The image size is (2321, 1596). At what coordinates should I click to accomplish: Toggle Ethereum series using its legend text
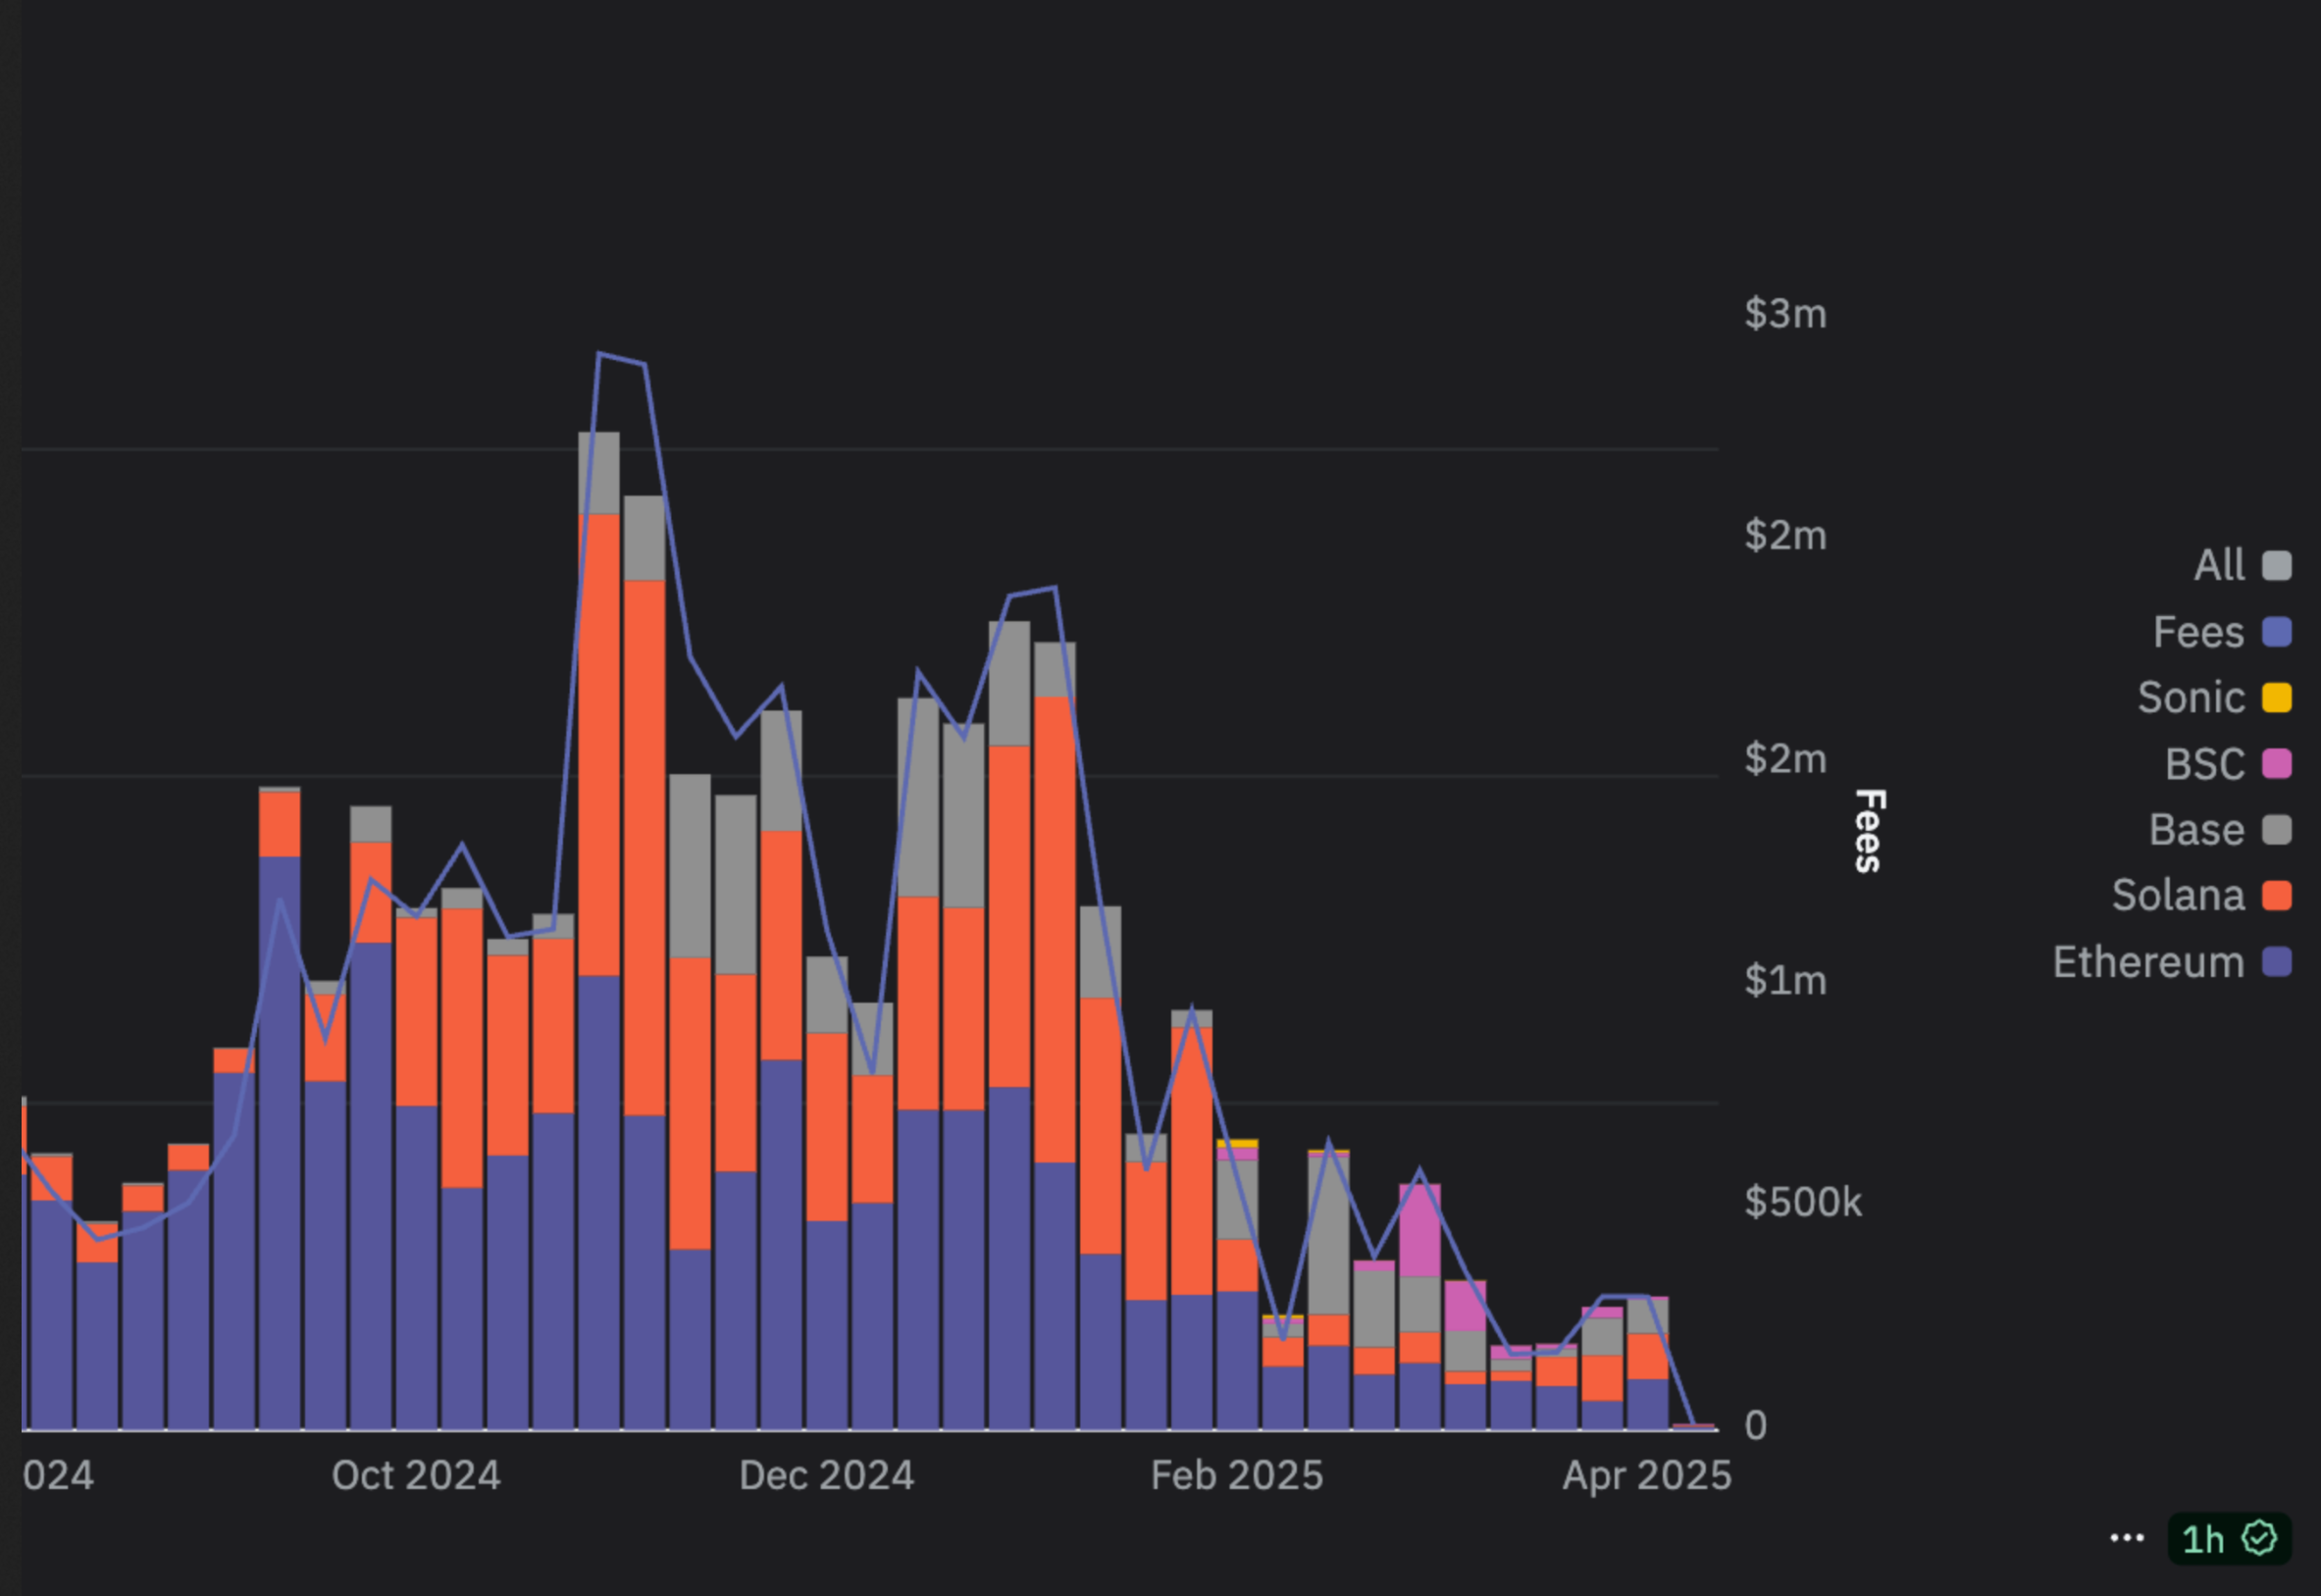point(2148,962)
